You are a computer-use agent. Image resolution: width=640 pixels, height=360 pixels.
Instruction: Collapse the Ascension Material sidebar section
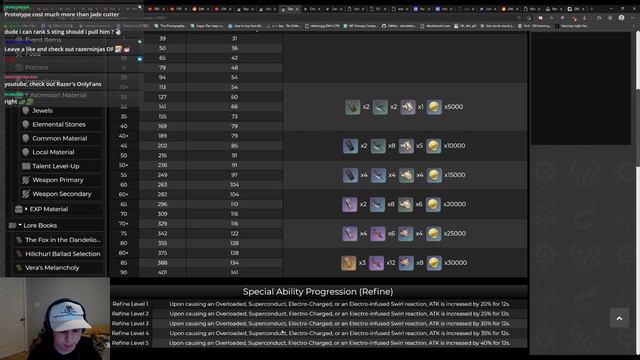[x=26, y=95]
